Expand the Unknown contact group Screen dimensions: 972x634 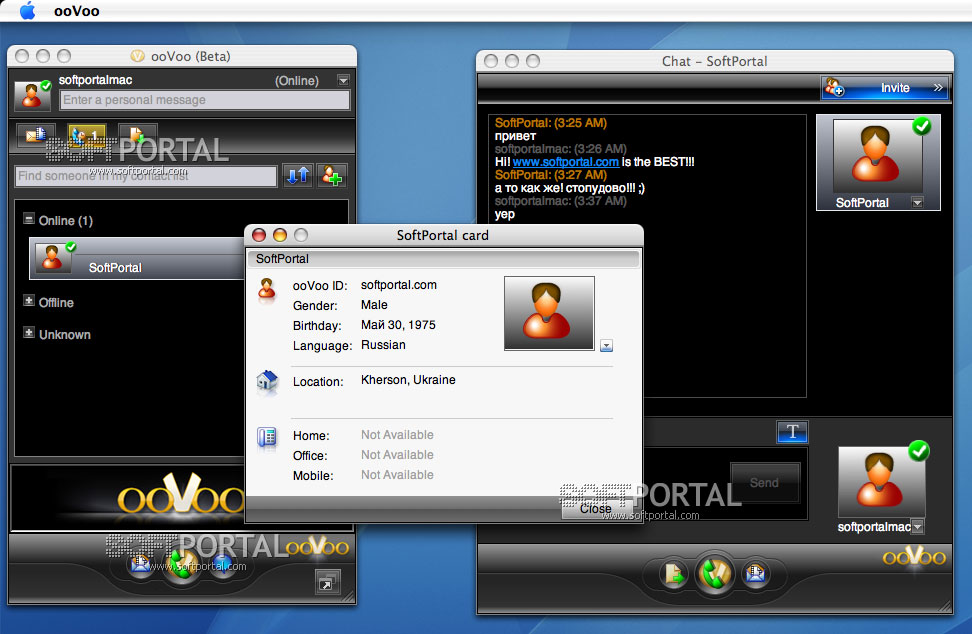[29, 333]
